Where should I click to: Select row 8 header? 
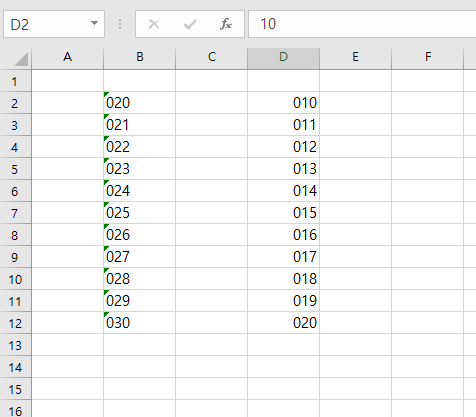(x=15, y=235)
